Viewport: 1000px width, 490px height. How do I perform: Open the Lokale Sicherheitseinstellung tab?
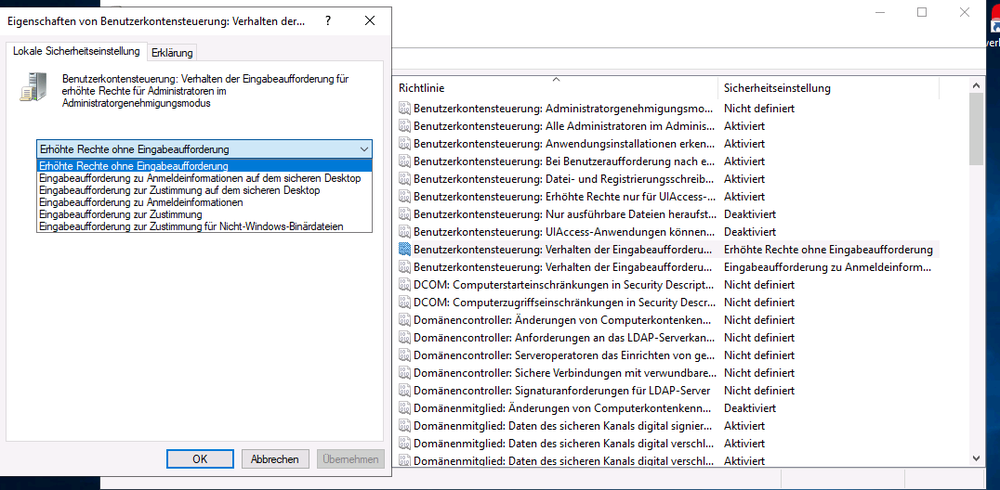point(76,51)
